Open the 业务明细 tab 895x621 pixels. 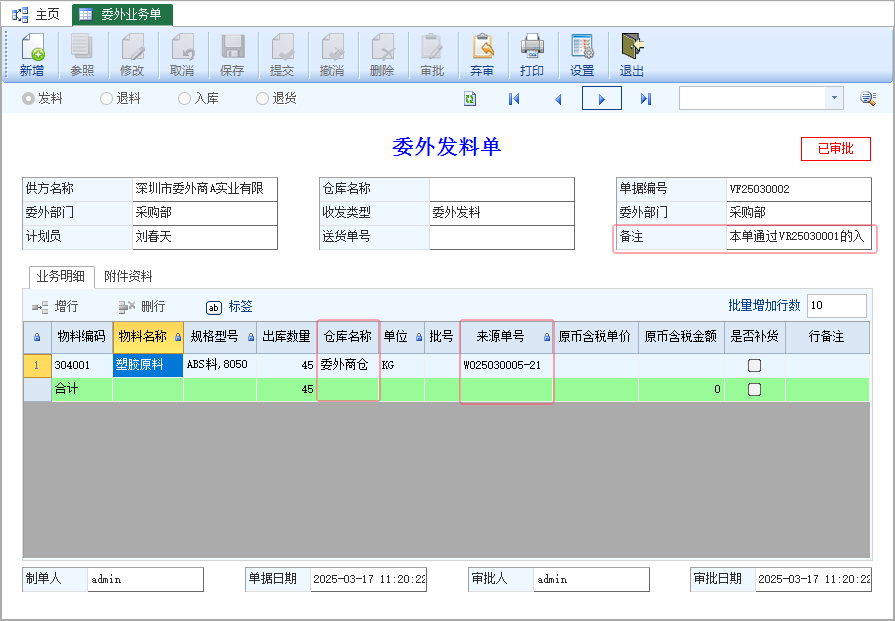click(x=61, y=277)
